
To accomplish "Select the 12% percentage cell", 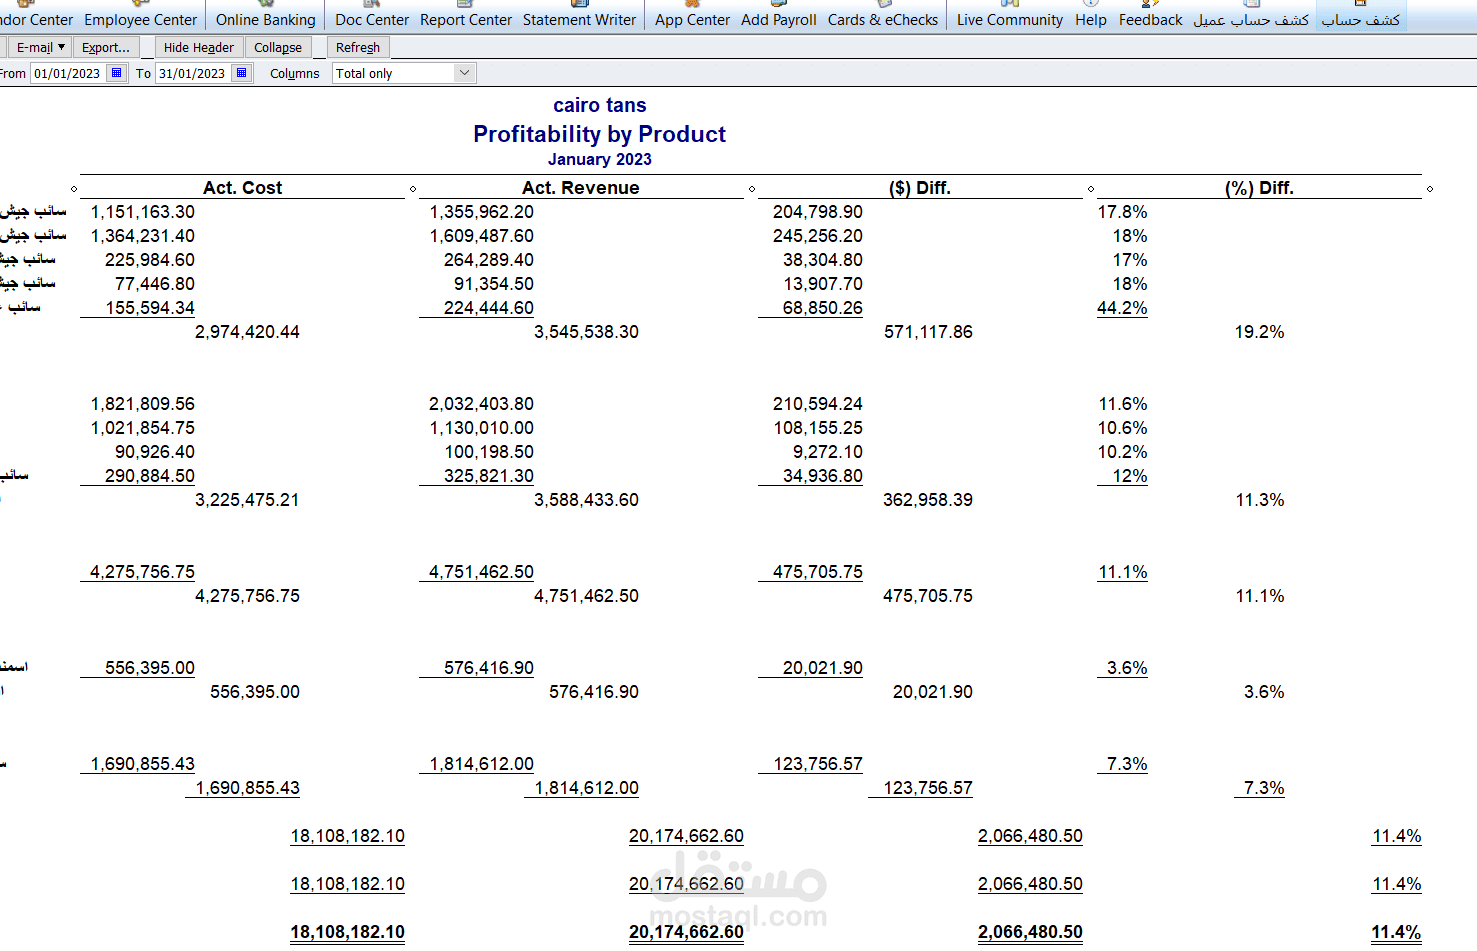I will coord(1130,476).
